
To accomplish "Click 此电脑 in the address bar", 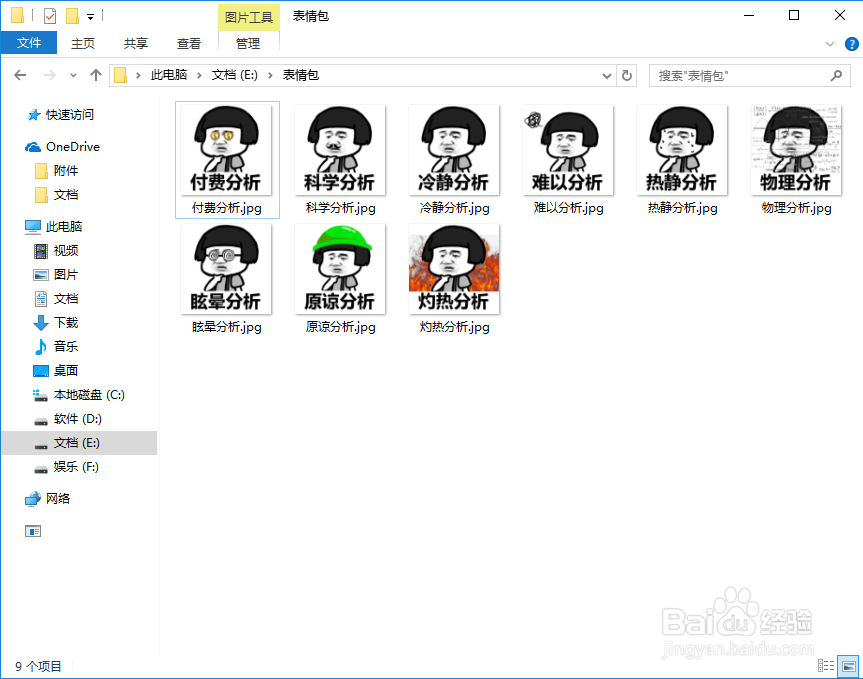I will point(169,75).
